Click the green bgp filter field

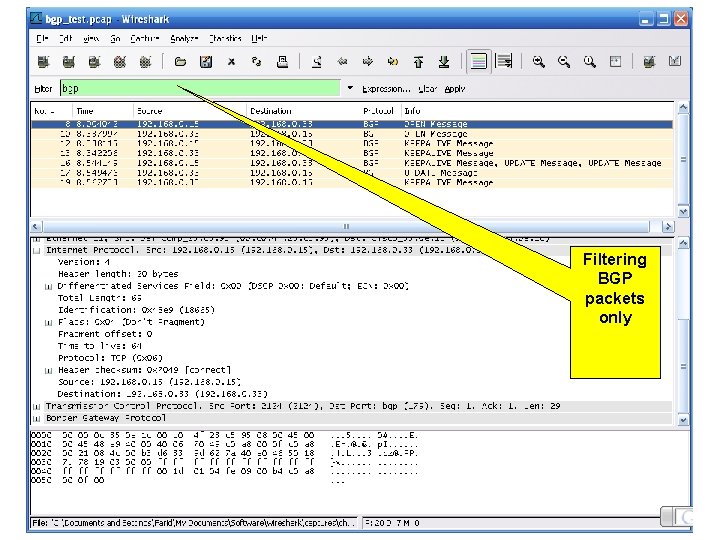pyautogui.click(x=200, y=88)
